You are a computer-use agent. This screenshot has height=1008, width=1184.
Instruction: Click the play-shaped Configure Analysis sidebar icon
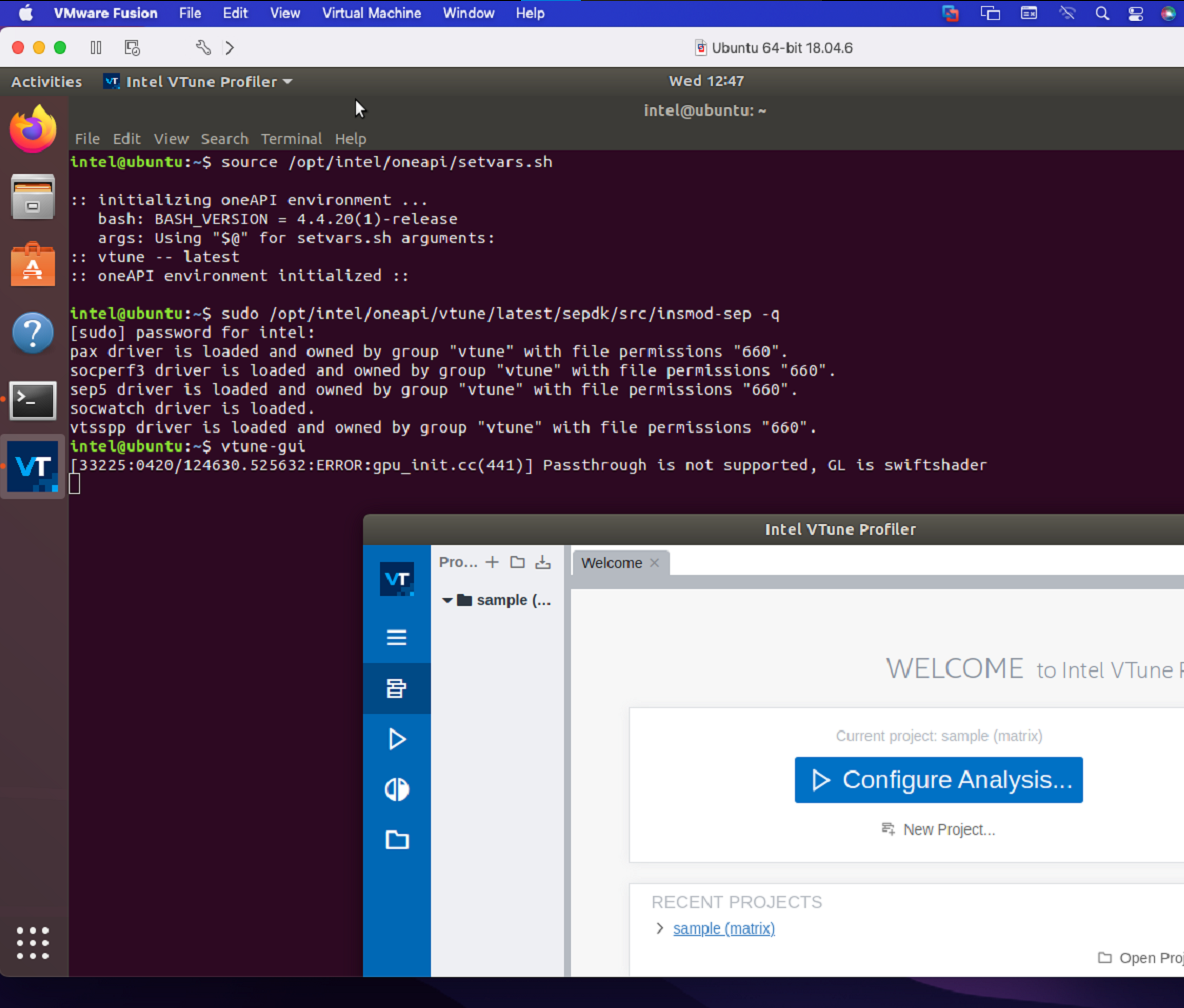(x=397, y=739)
